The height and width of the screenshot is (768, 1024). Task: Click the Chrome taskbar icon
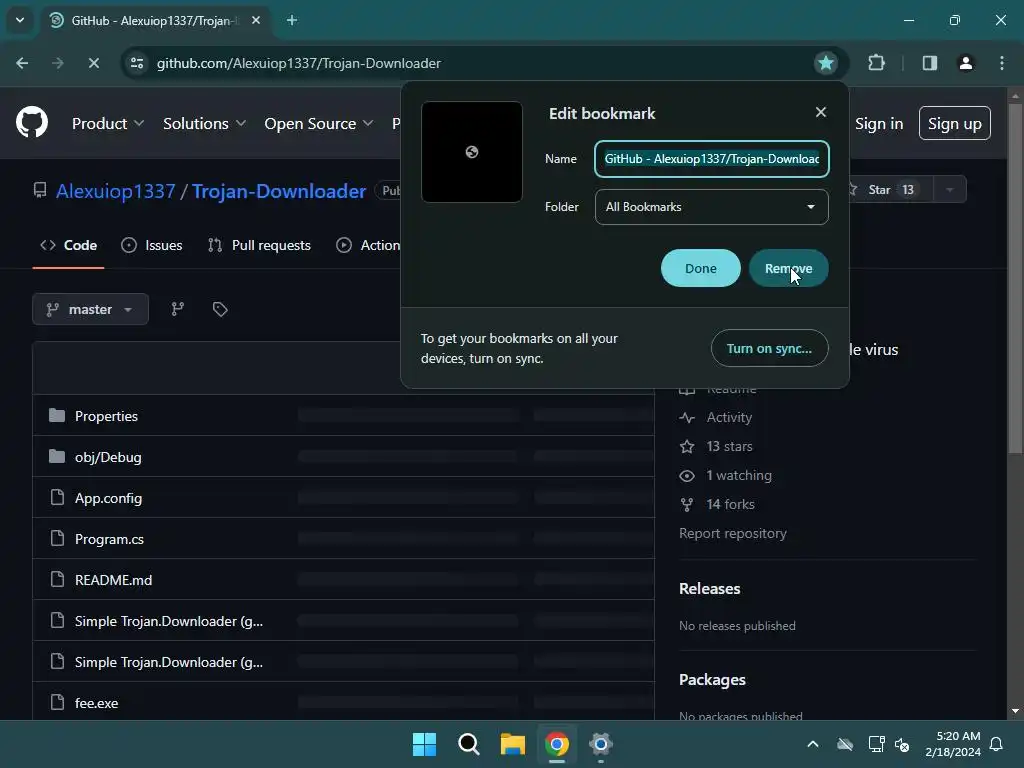point(556,744)
